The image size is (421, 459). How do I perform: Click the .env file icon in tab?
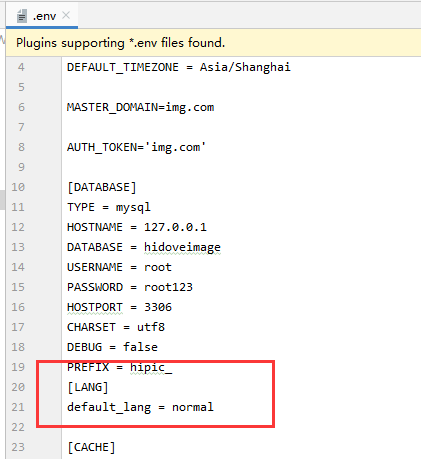pyautogui.click(x=22, y=16)
